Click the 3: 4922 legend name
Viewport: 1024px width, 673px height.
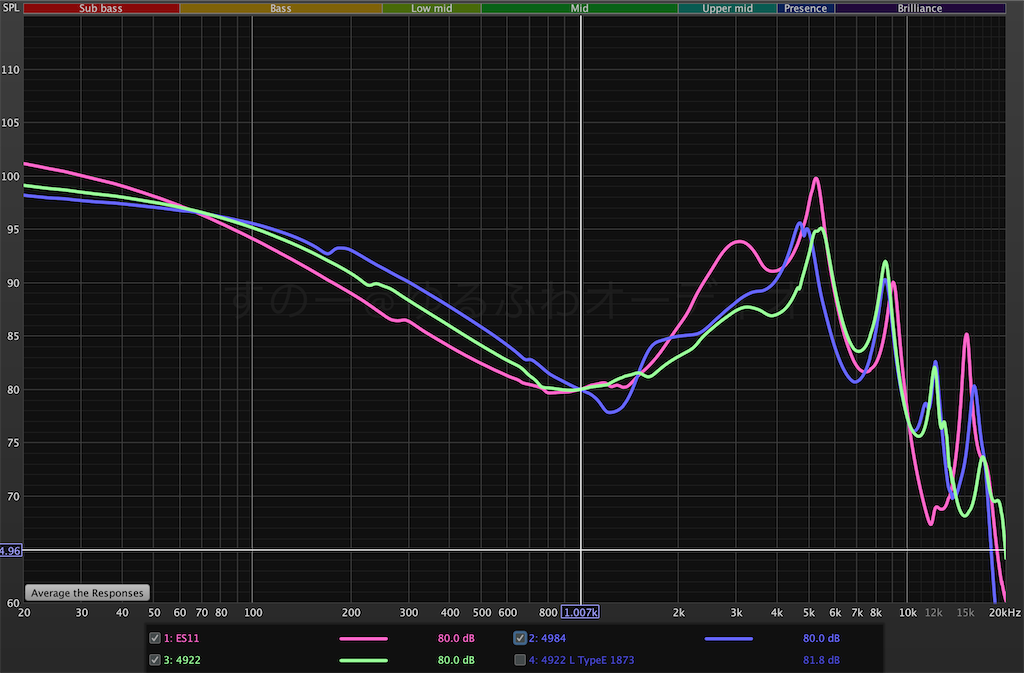(182, 660)
